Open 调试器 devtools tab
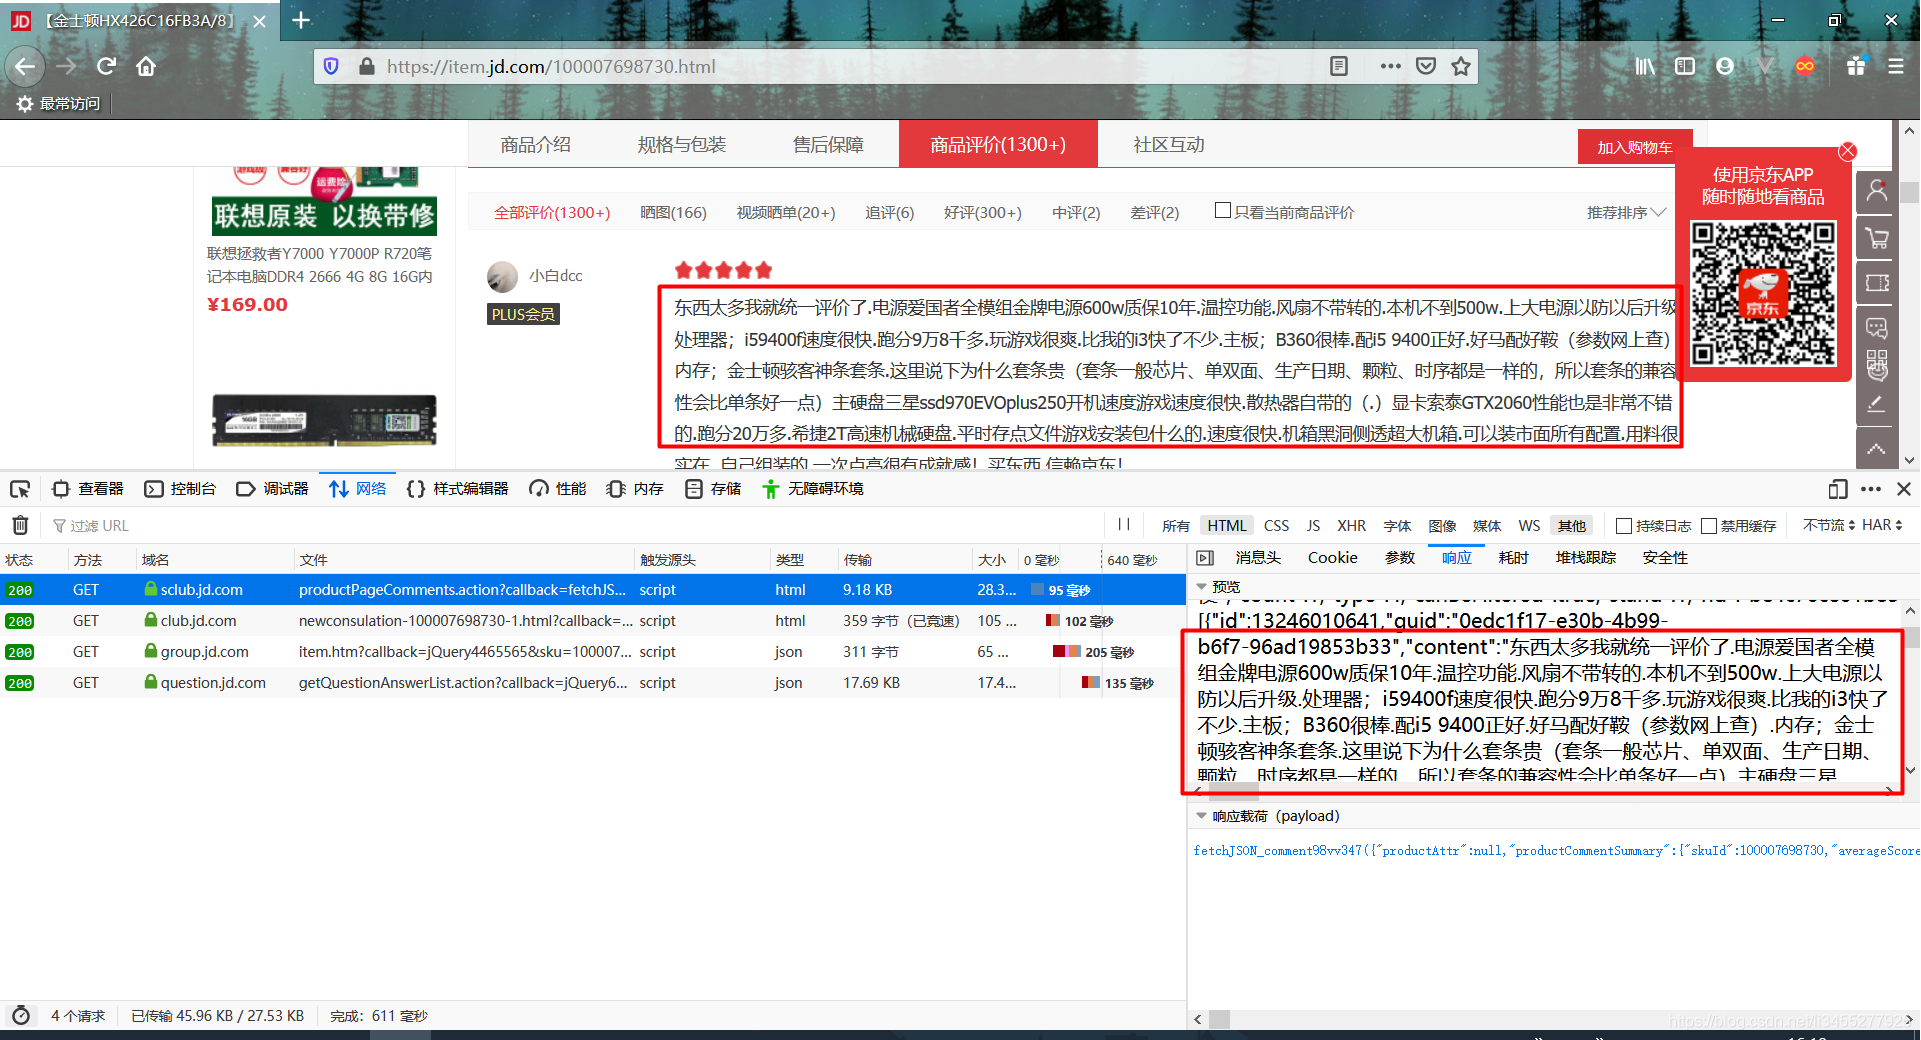This screenshot has width=1921, height=1040. 273,489
